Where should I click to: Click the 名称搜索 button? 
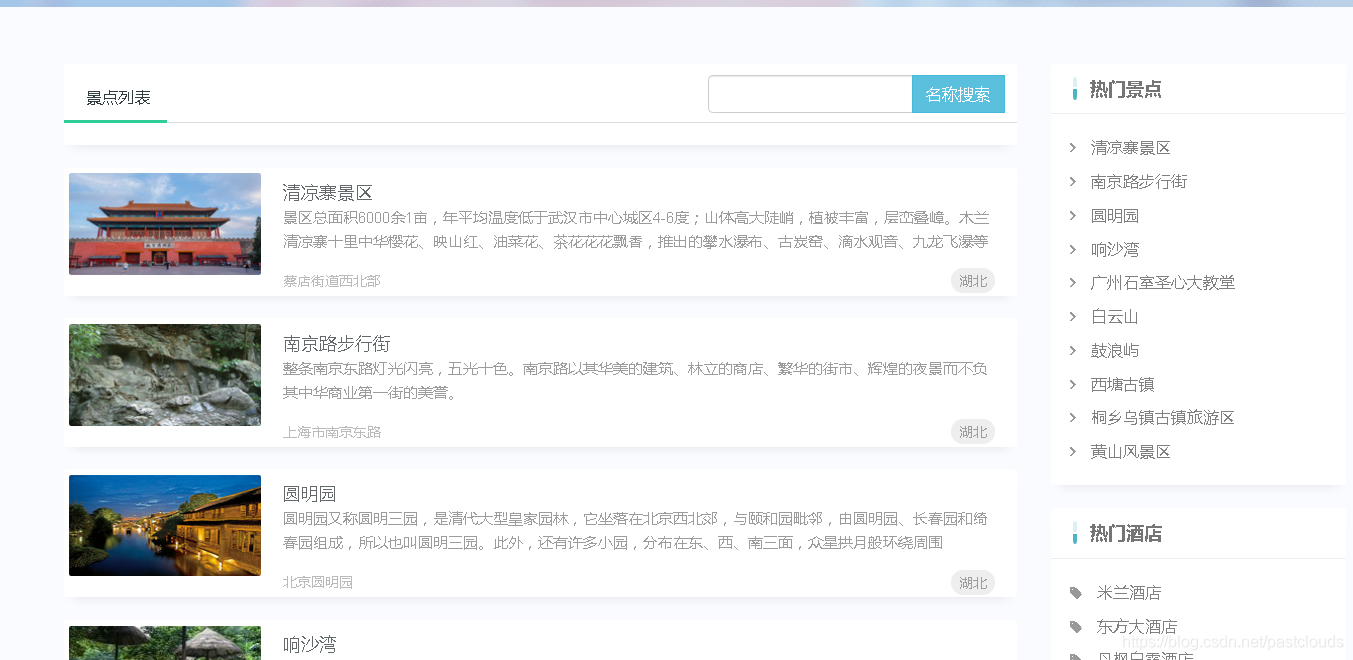point(958,94)
